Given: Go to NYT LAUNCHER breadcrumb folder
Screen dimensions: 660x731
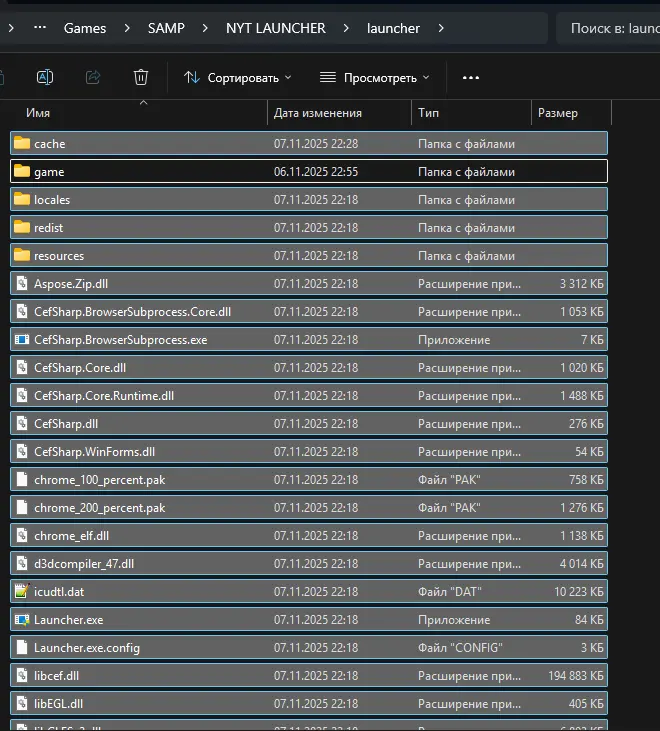Looking at the screenshot, I should [276, 29].
